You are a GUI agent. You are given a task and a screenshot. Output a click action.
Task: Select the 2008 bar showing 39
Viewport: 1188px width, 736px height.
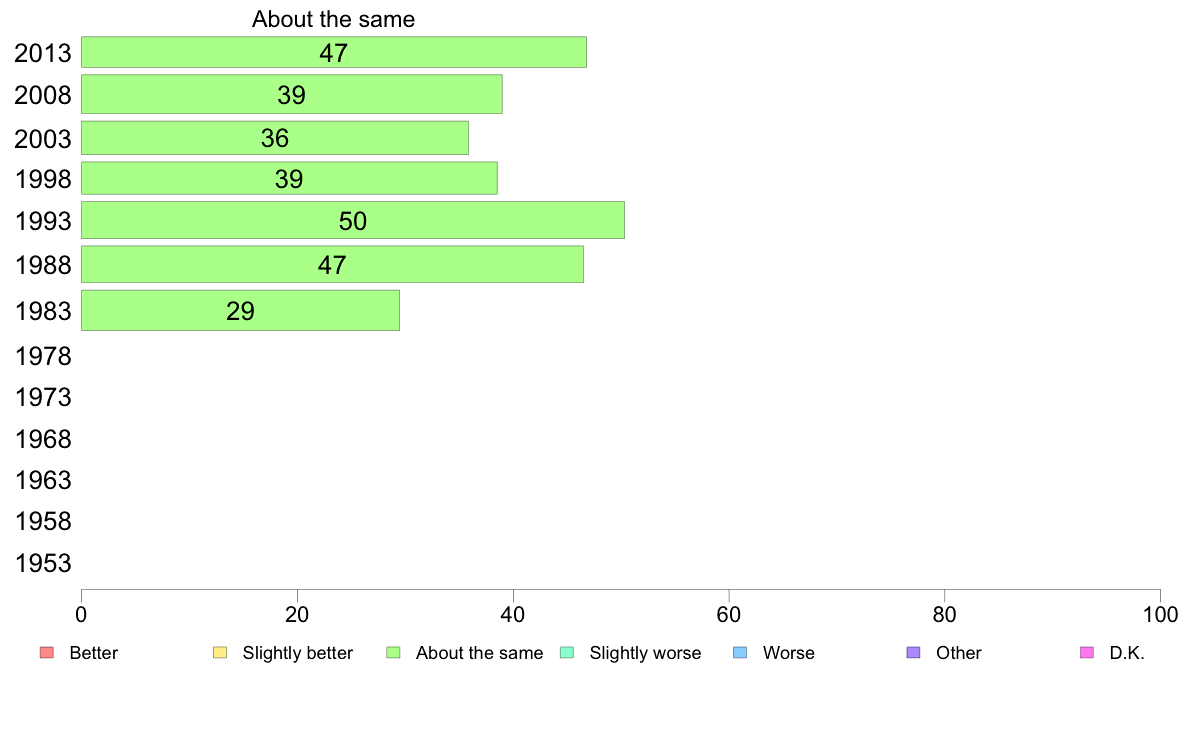point(292,95)
